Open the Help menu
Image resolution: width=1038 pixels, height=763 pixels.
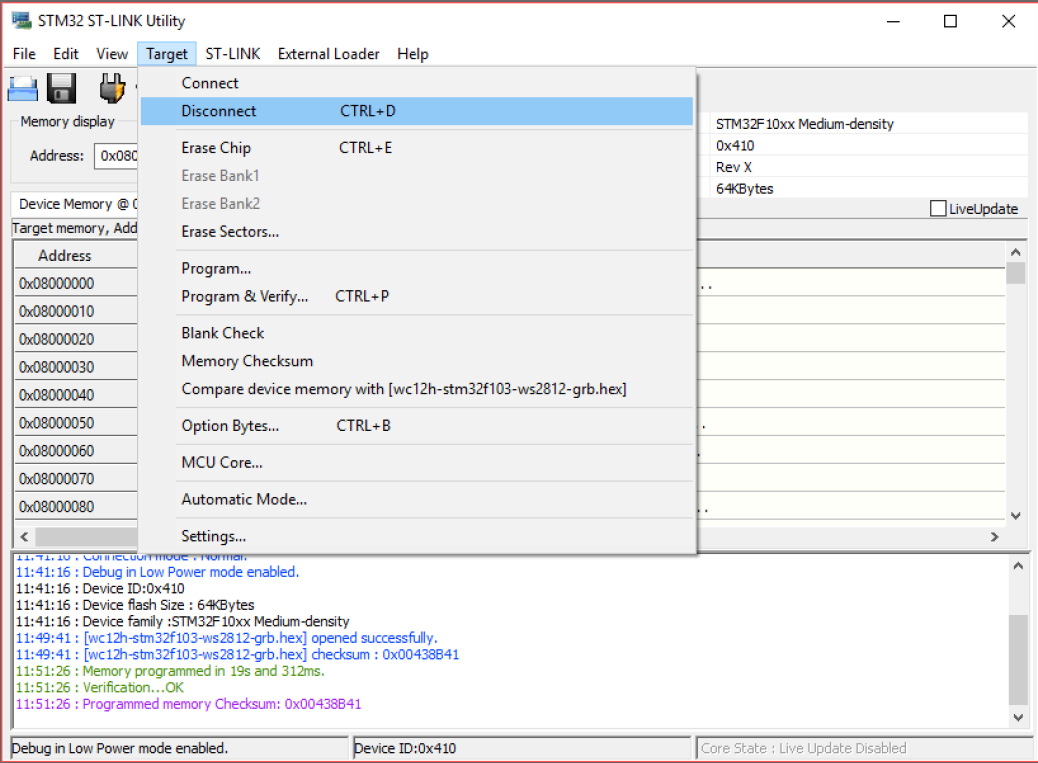tap(412, 54)
